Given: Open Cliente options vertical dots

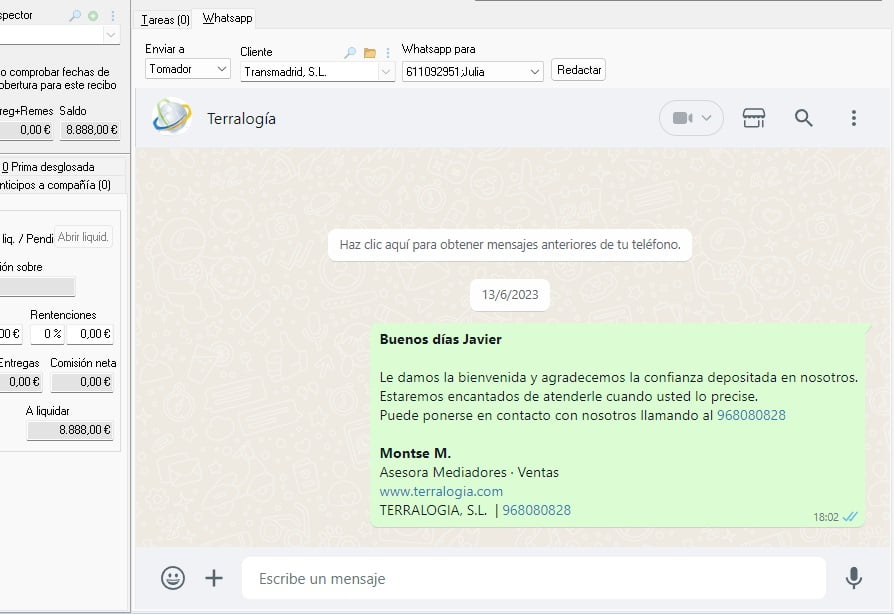Looking at the screenshot, I should (x=388, y=53).
